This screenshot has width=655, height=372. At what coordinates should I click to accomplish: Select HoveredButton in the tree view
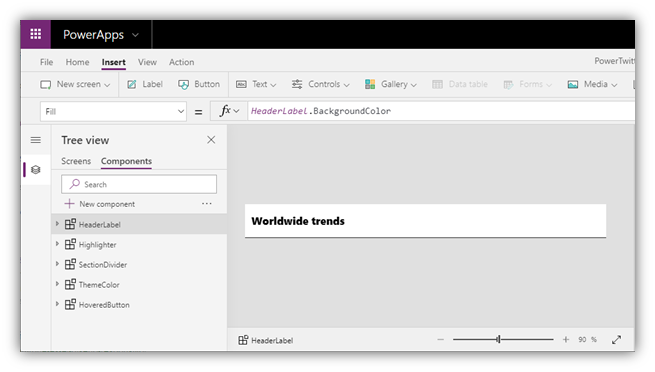104,305
